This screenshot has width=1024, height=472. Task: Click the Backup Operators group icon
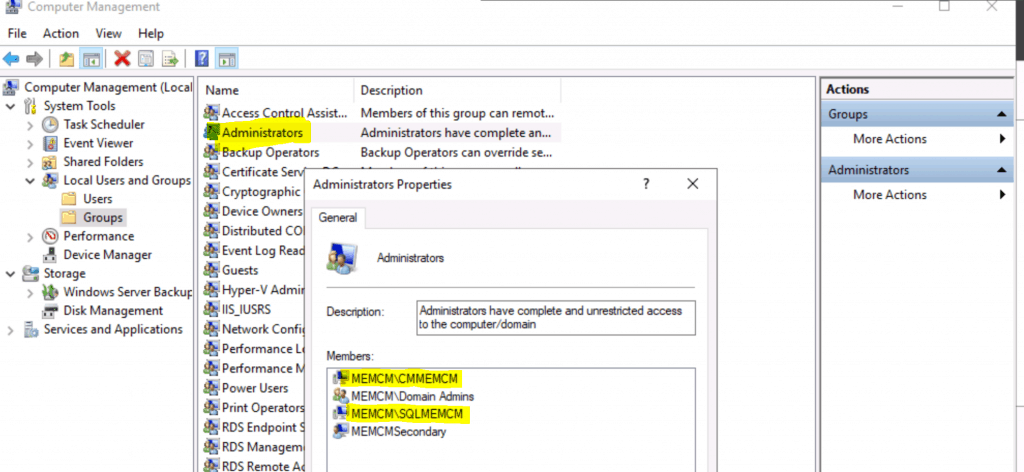[210, 152]
